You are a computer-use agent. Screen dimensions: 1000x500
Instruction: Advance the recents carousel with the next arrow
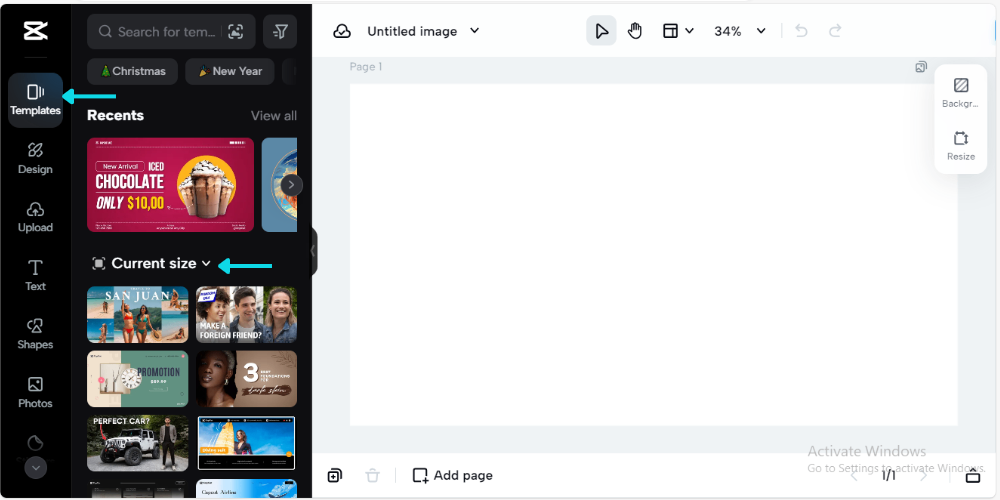pyautogui.click(x=291, y=185)
